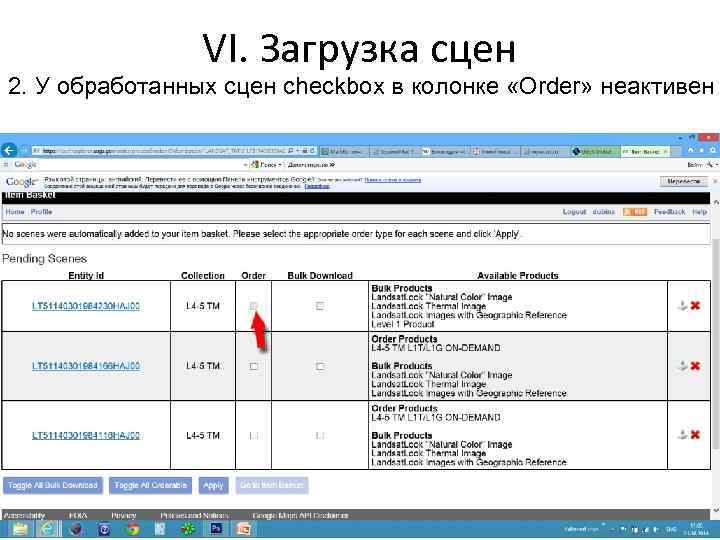Close the active Item Basket browser tab
This screenshot has height=540, width=720.
point(665,151)
